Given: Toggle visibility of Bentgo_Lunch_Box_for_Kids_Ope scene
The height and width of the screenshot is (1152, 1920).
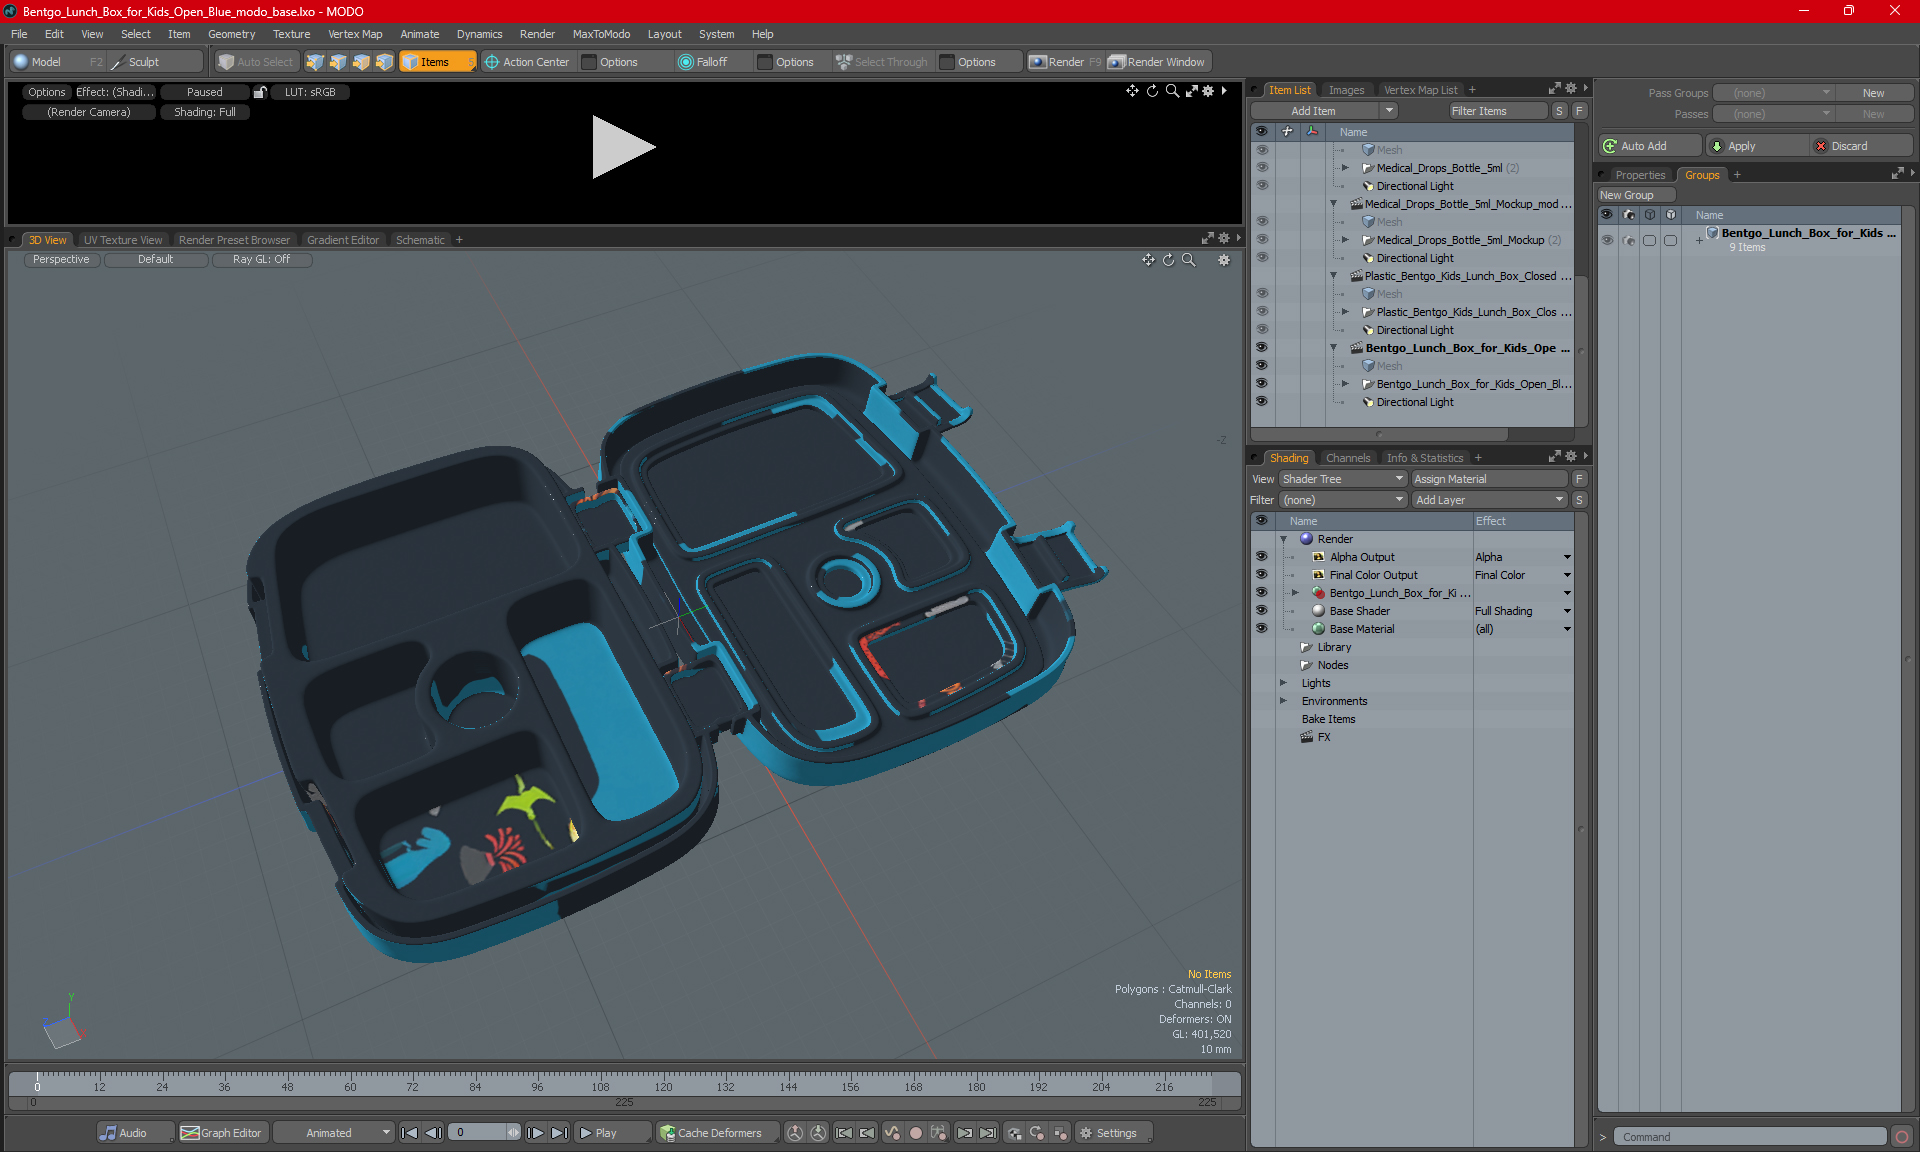Looking at the screenshot, I should pyautogui.click(x=1261, y=348).
